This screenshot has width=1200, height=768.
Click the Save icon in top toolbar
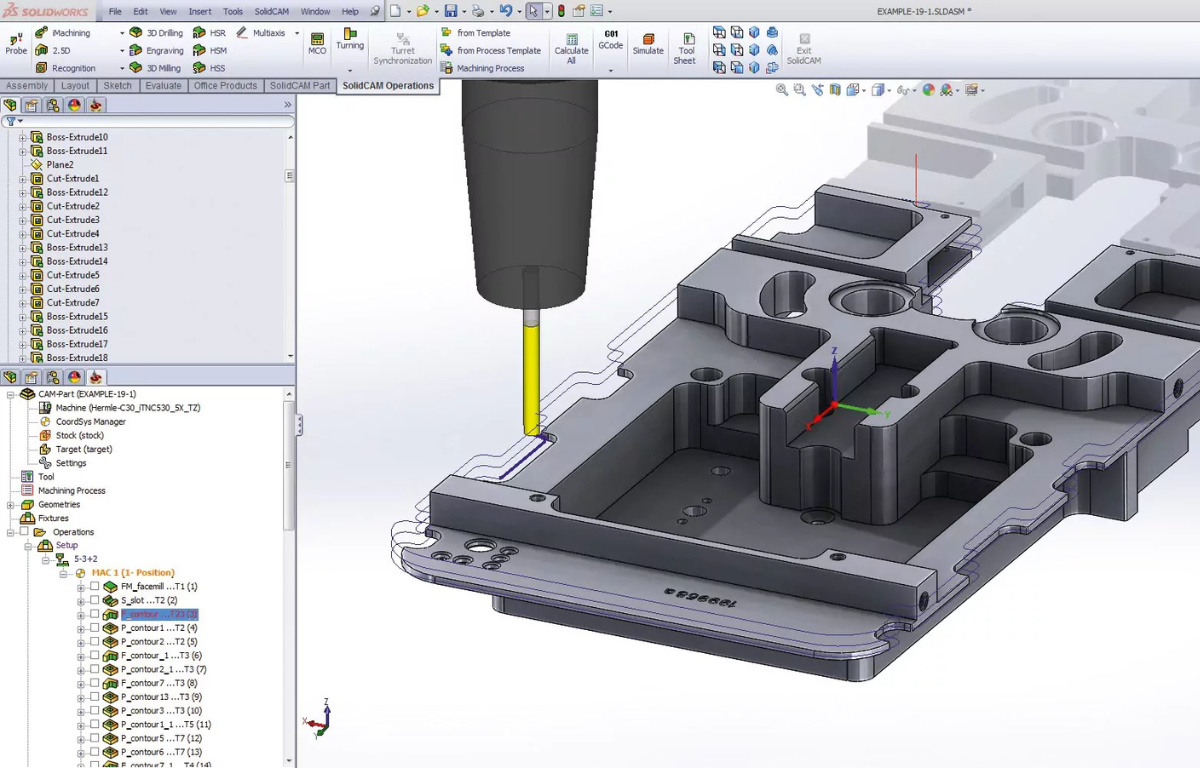[x=450, y=11]
